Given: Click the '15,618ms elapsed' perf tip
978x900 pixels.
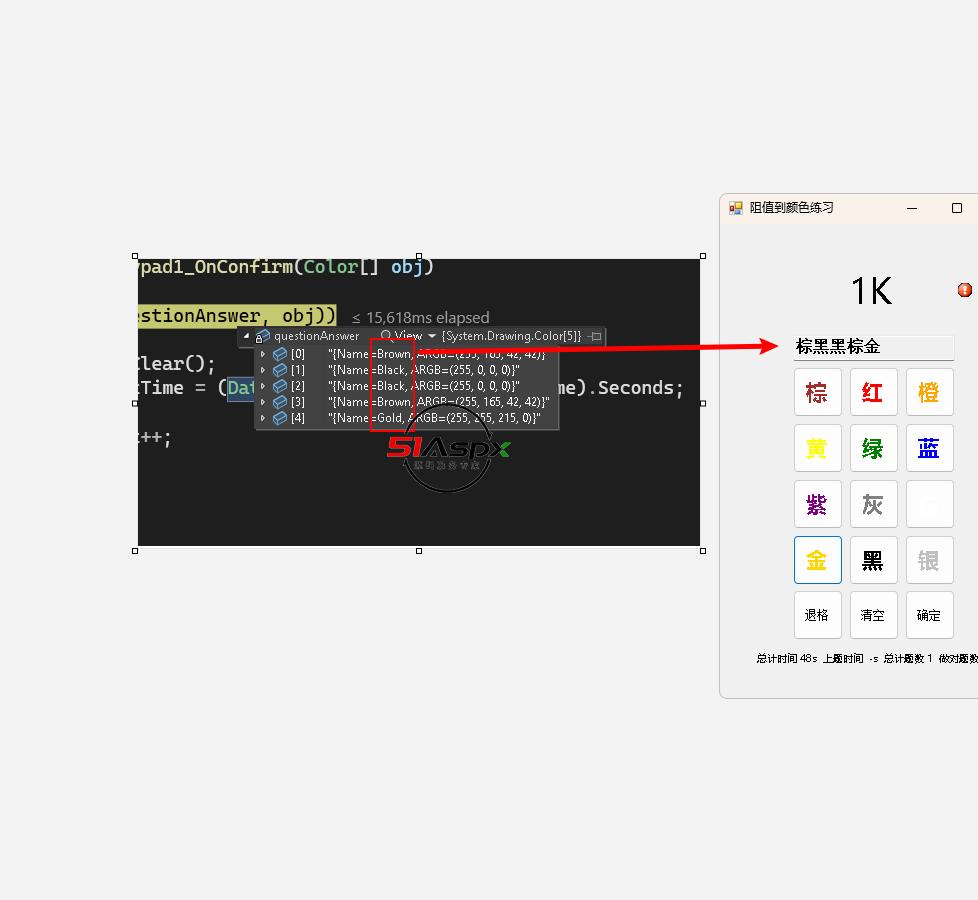Looking at the screenshot, I should click(x=421, y=317).
